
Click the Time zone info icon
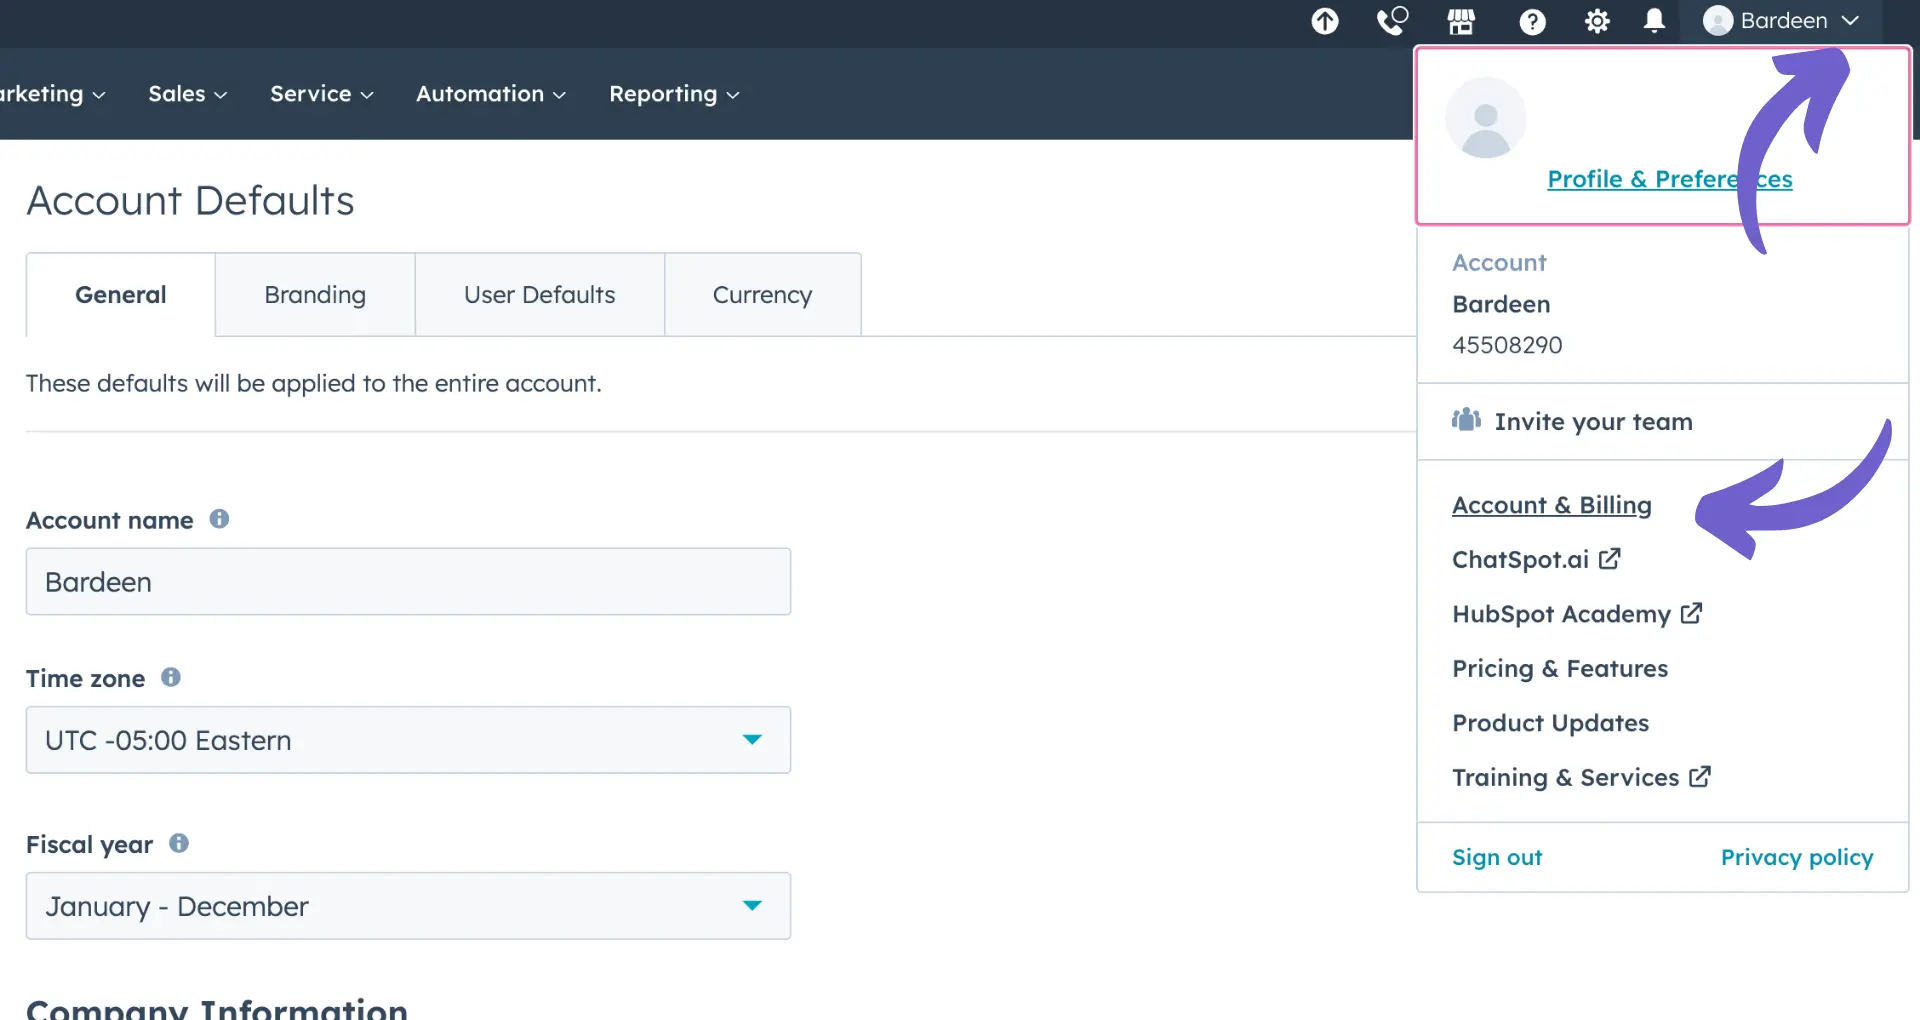click(x=171, y=677)
